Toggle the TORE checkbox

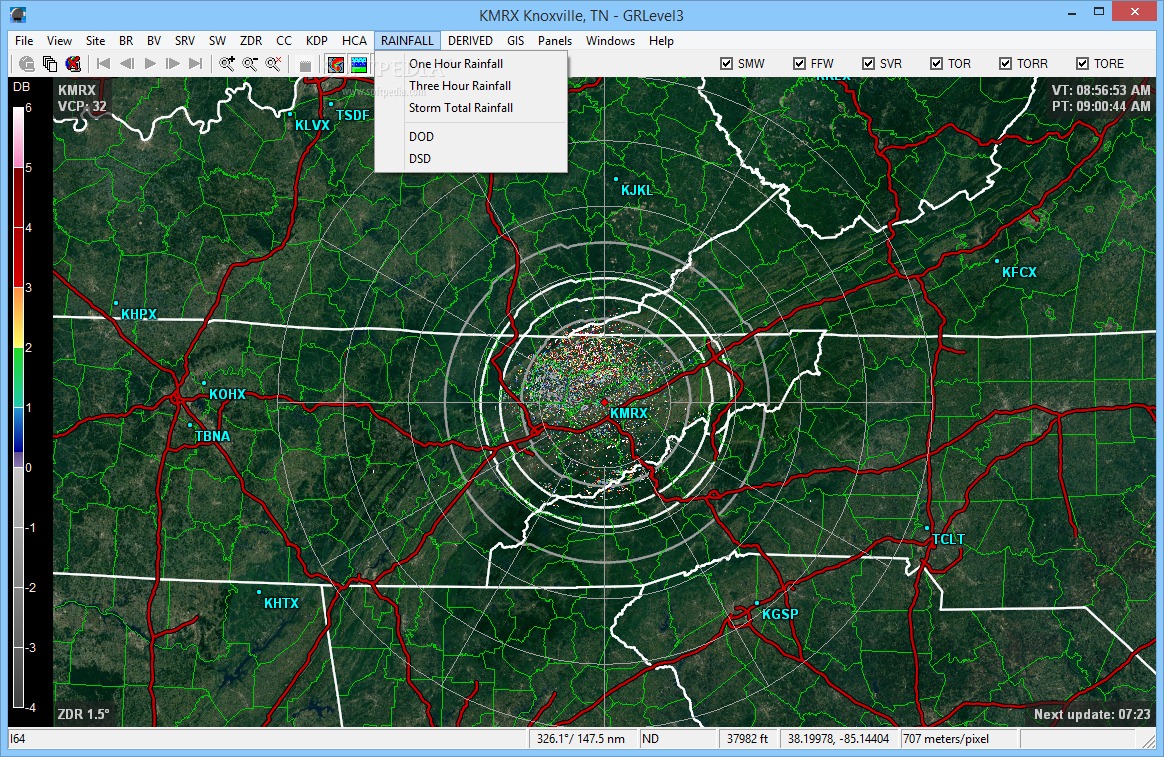1082,64
